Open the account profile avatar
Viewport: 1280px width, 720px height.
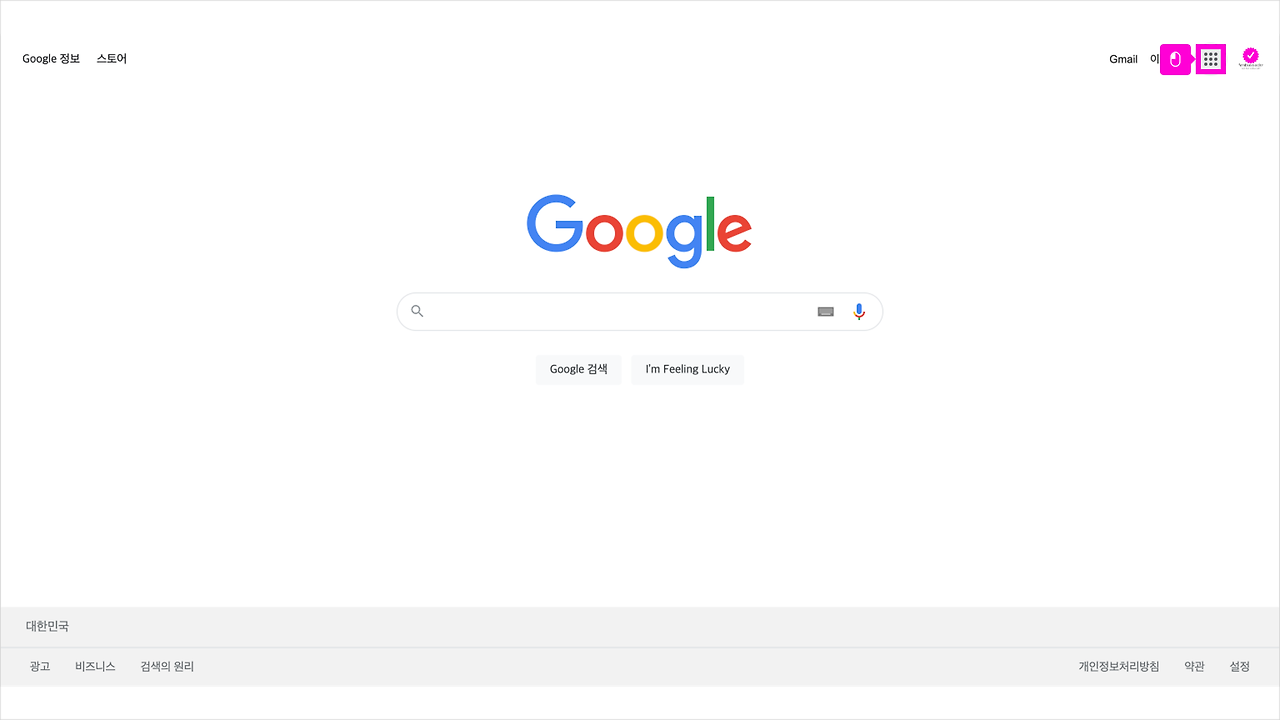pyautogui.click(x=1250, y=59)
